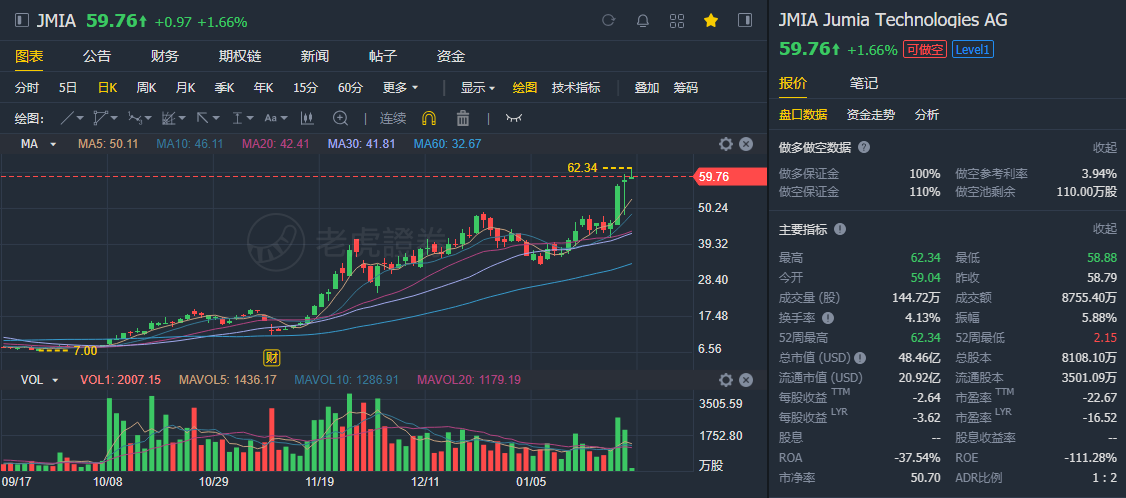Toggle 筹码 chip distribution panel
This screenshot has height=498, width=1126.
click(x=685, y=88)
